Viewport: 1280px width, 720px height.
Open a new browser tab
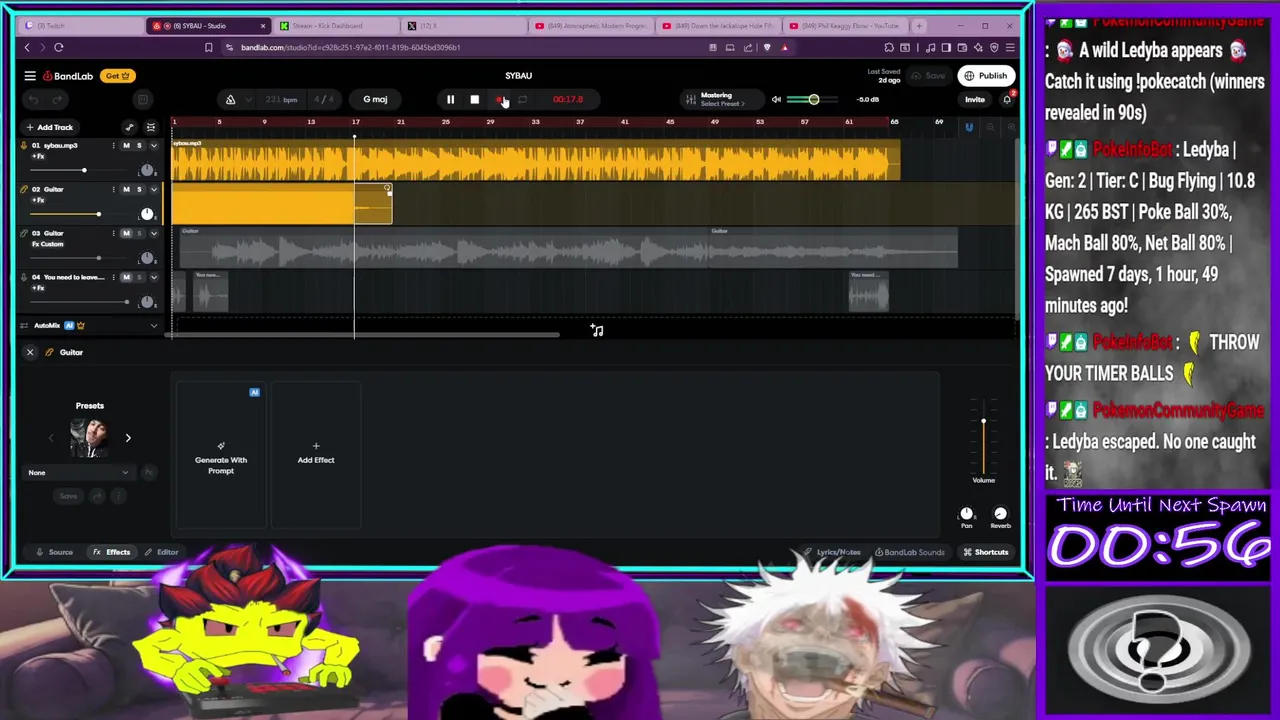tap(919, 26)
